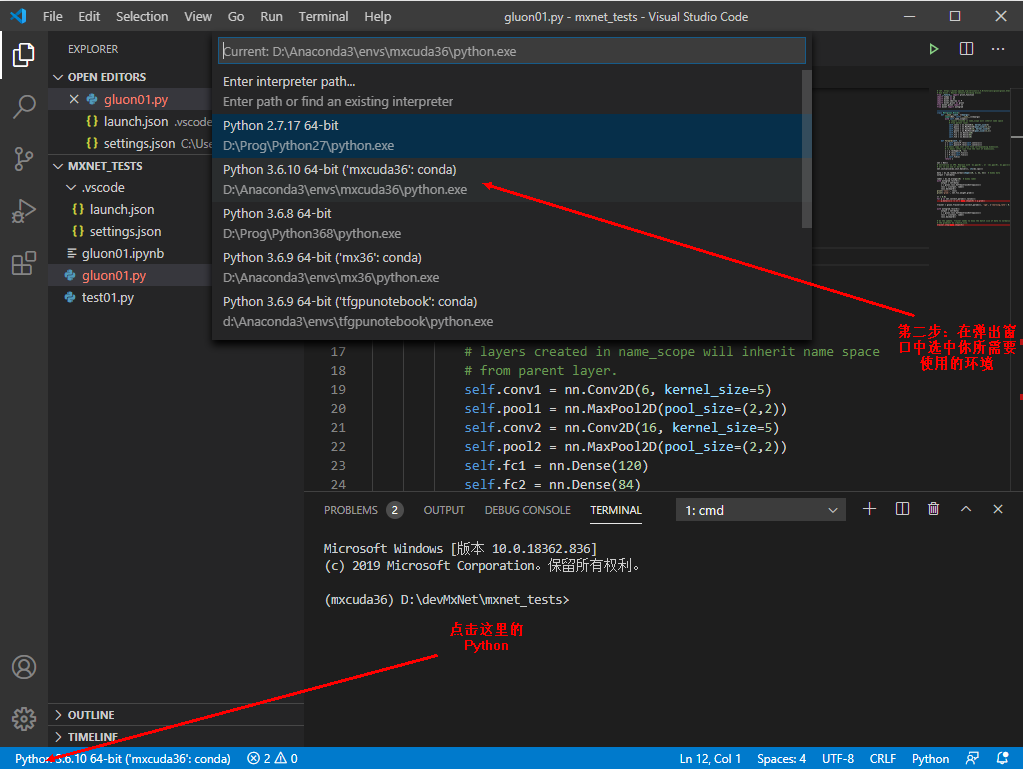1023x769 pixels.
Task: Expand the Outline section
Action: [x=176, y=715]
